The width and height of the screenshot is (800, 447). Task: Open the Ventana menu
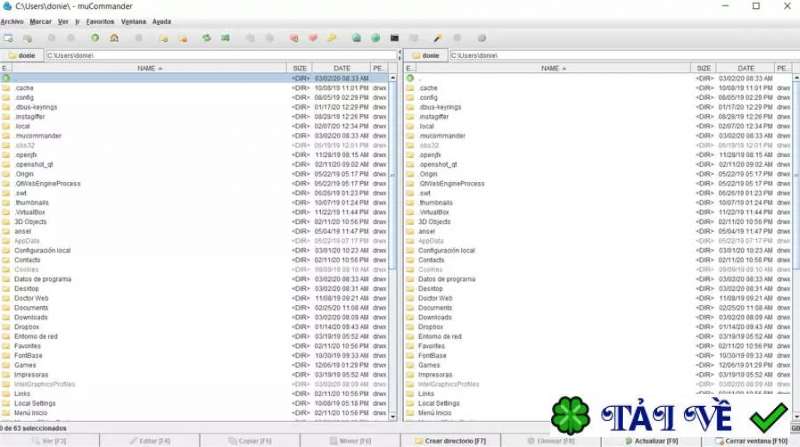tap(133, 21)
